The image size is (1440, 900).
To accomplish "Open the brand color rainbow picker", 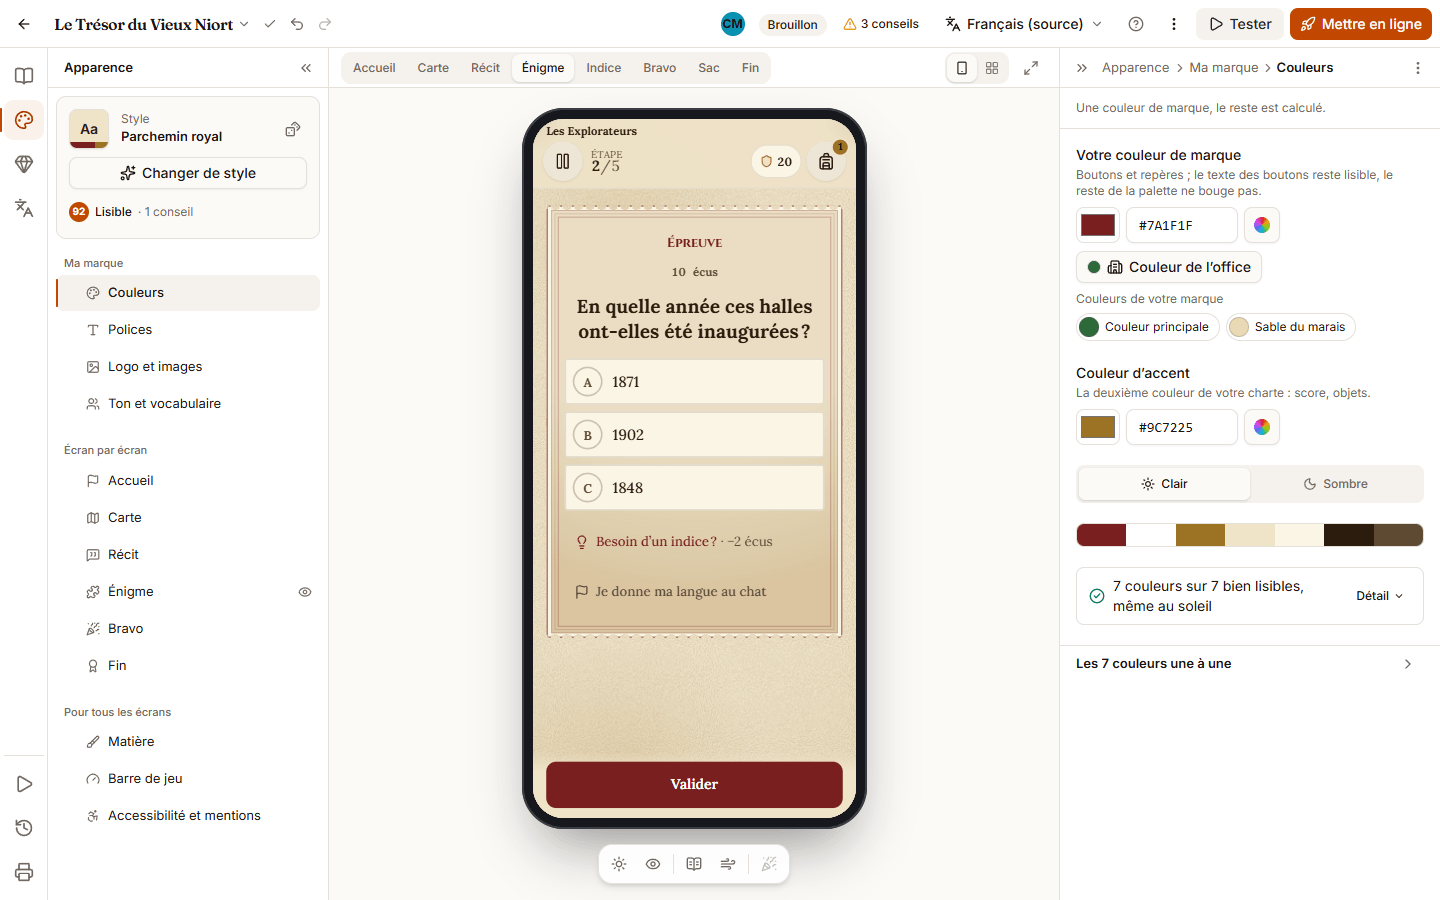I will 1262,225.
